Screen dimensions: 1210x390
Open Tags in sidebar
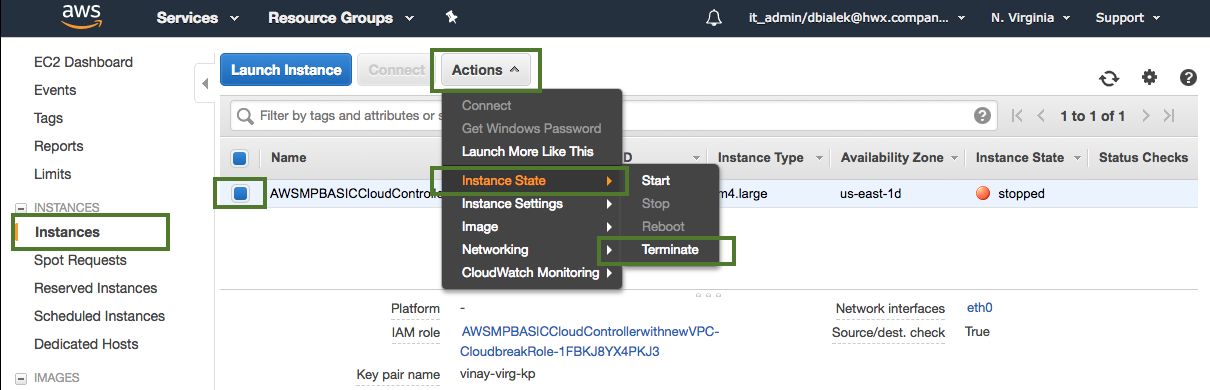point(48,118)
